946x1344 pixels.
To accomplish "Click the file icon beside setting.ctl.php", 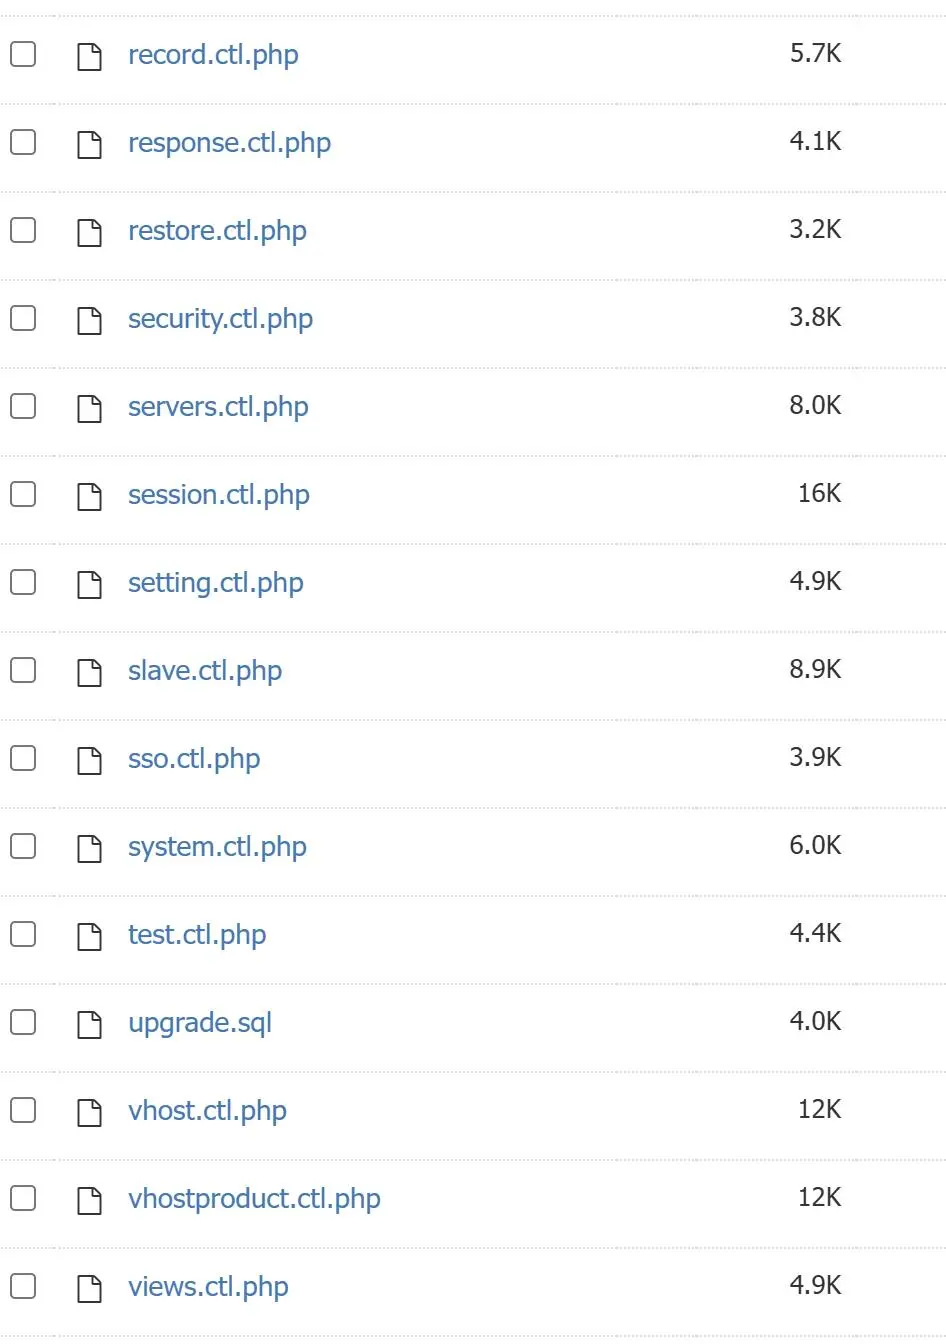I will (90, 584).
